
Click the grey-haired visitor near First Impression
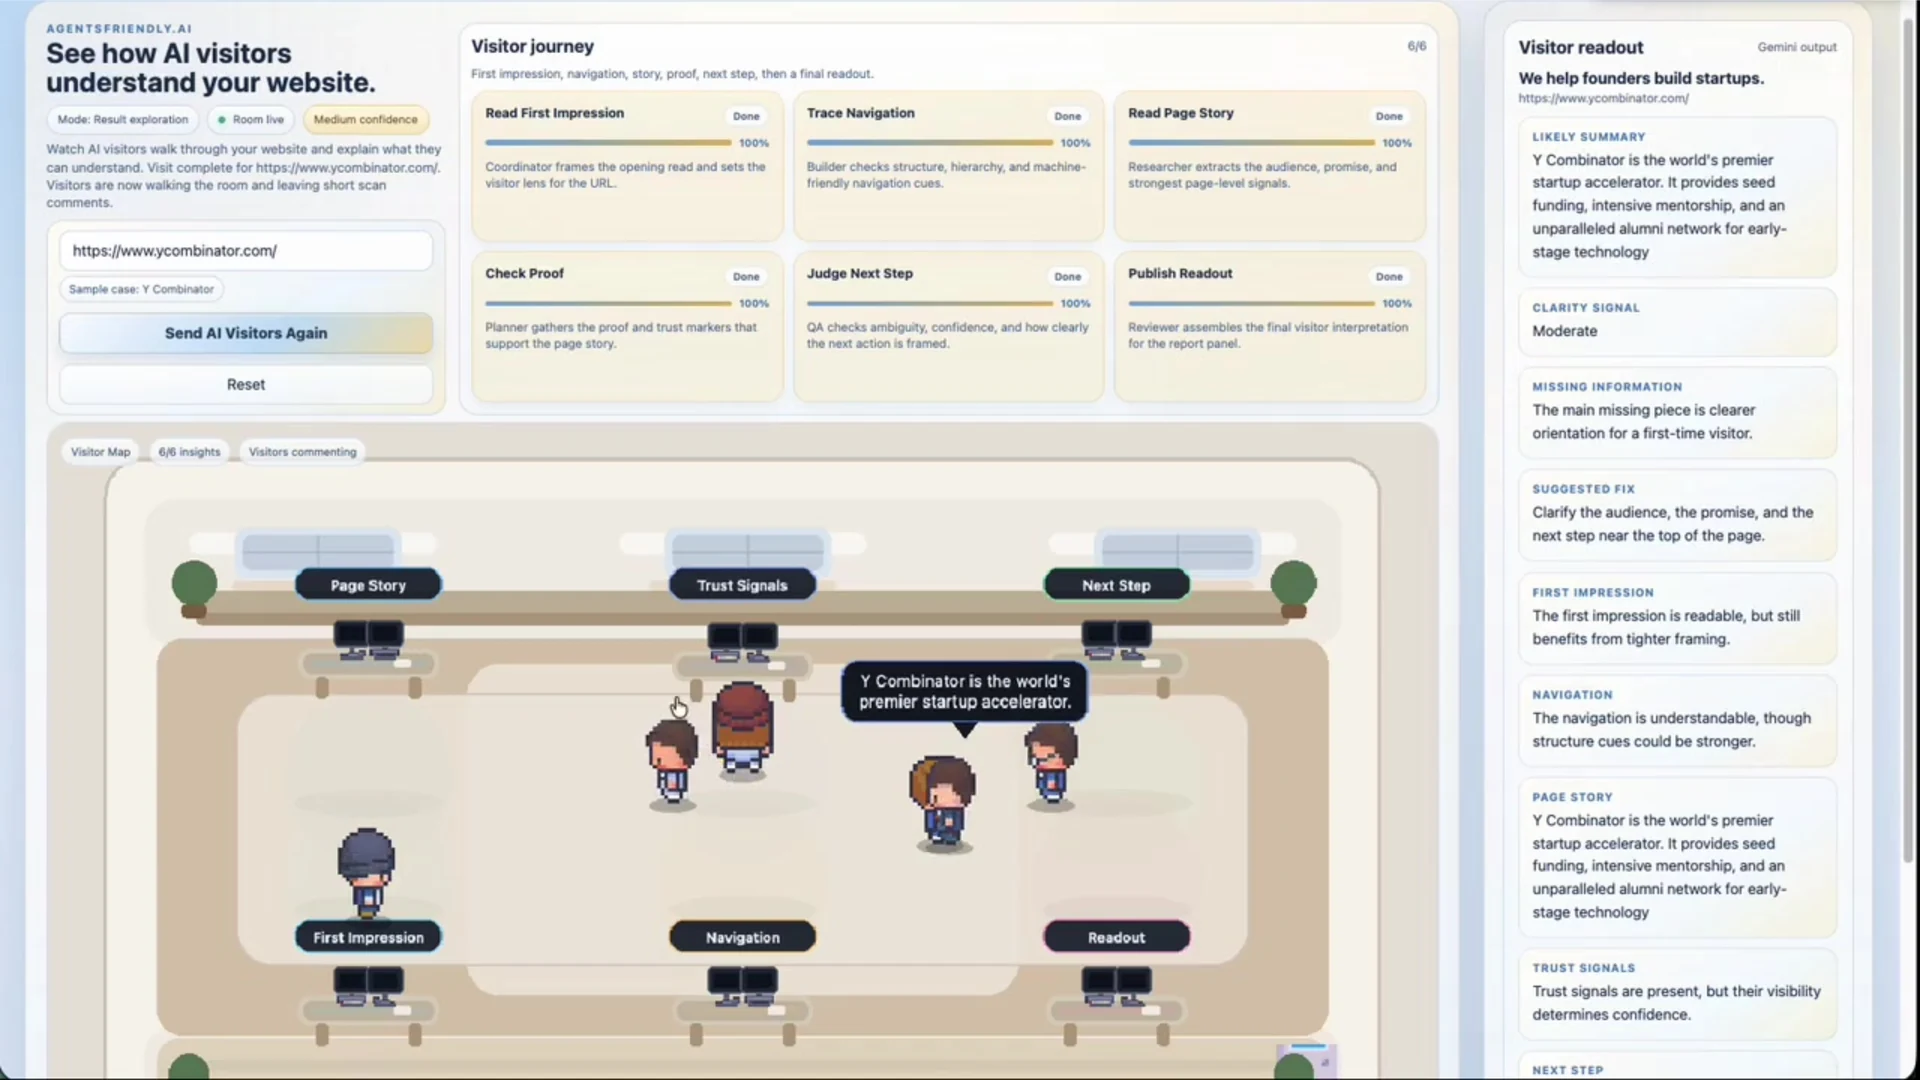366,873
